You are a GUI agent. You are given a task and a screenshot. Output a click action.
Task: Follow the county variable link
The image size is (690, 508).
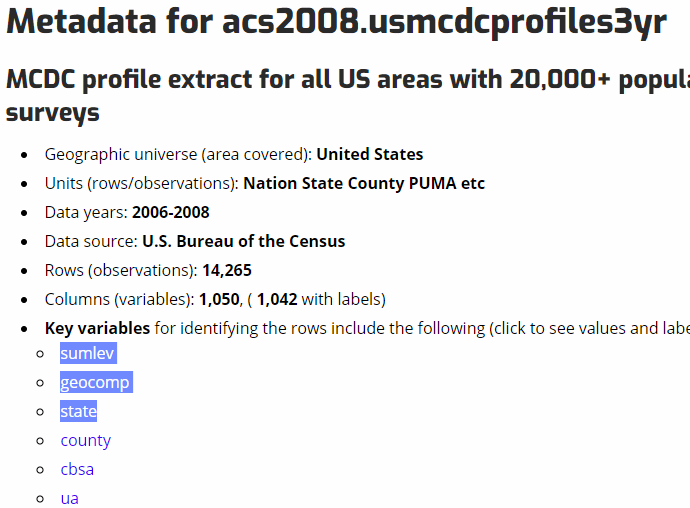coord(85,440)
